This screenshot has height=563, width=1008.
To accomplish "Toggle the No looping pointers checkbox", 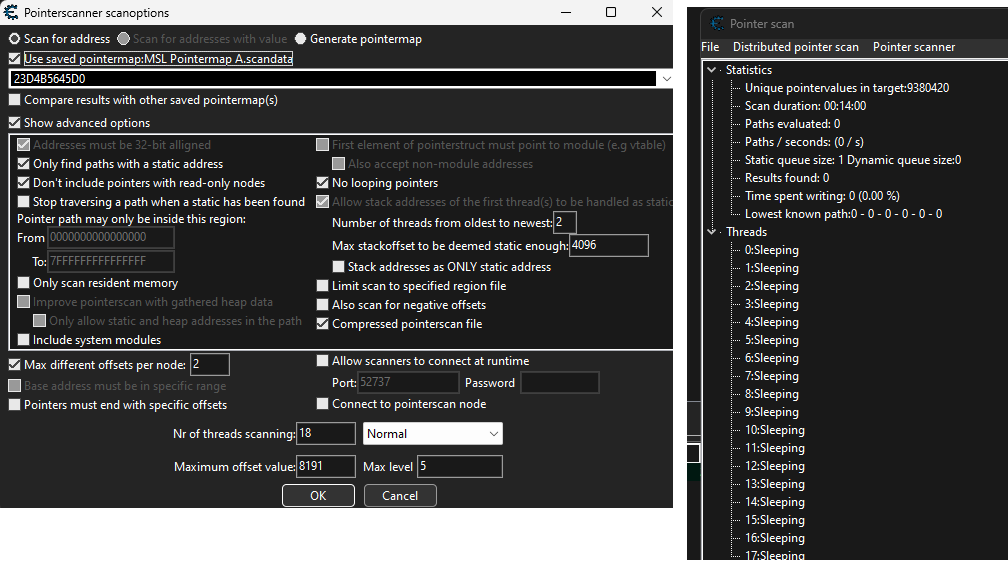I will [x=323, y=183].
